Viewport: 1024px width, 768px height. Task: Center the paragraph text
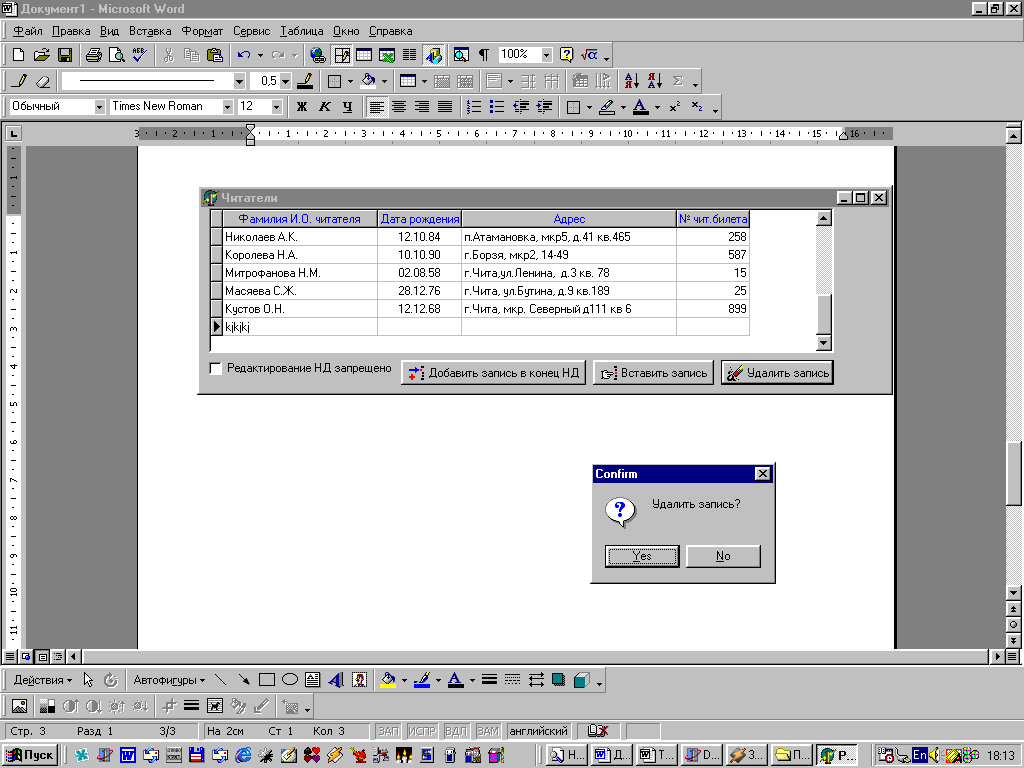coord(399,106)
